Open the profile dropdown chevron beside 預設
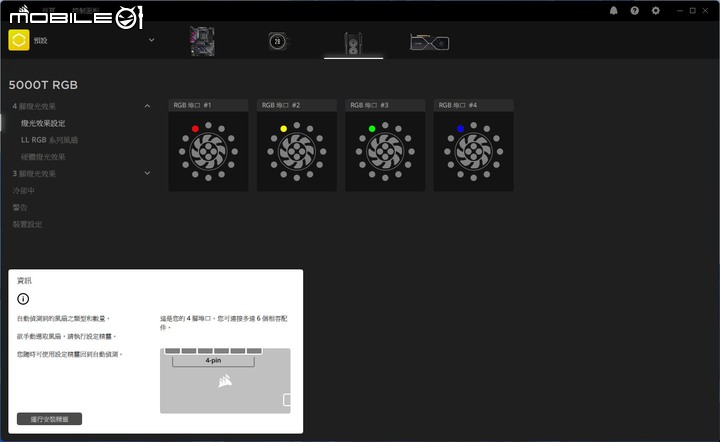This screenshot has height=442, width=720. pyautogui.click(x=151, y=40)
